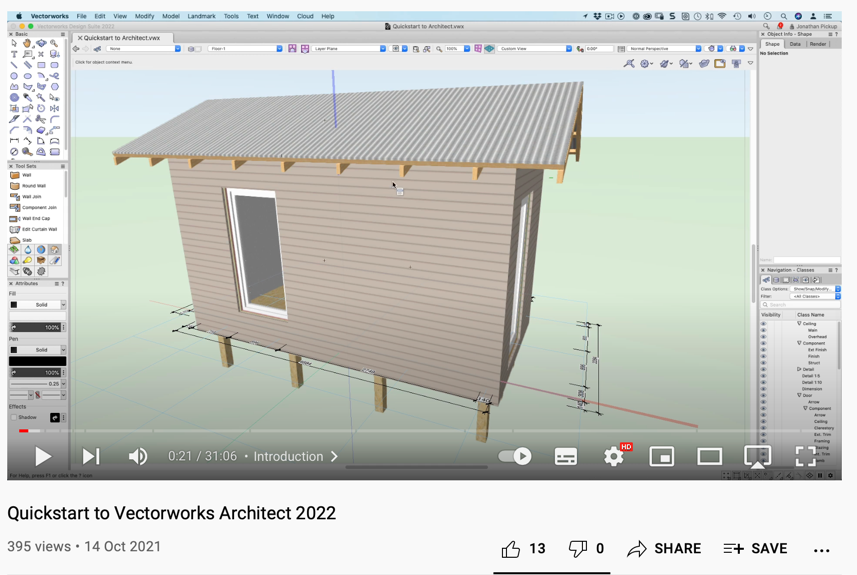
Task: Open the Vectorworks app menu
Action: click(x=49, y=16)
